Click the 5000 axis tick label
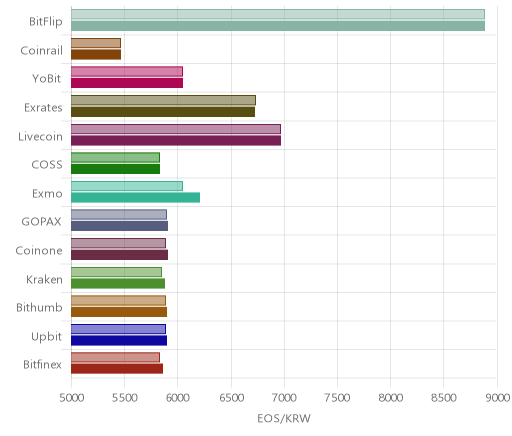The height and width of the screenshot is (436, 512). (72, 398)
